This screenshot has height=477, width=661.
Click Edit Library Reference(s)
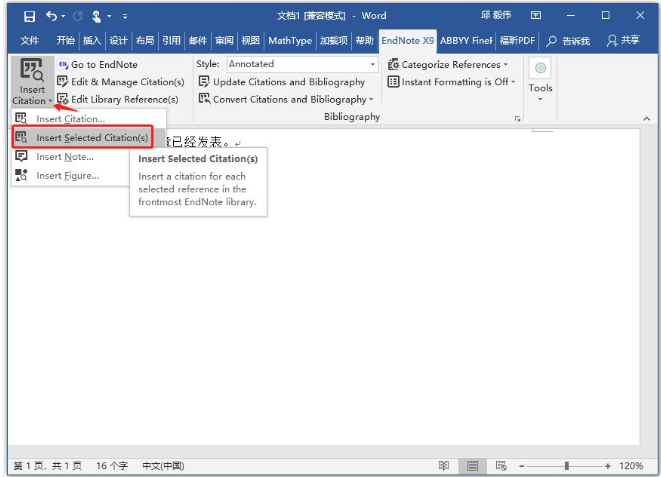pos(118,99)
